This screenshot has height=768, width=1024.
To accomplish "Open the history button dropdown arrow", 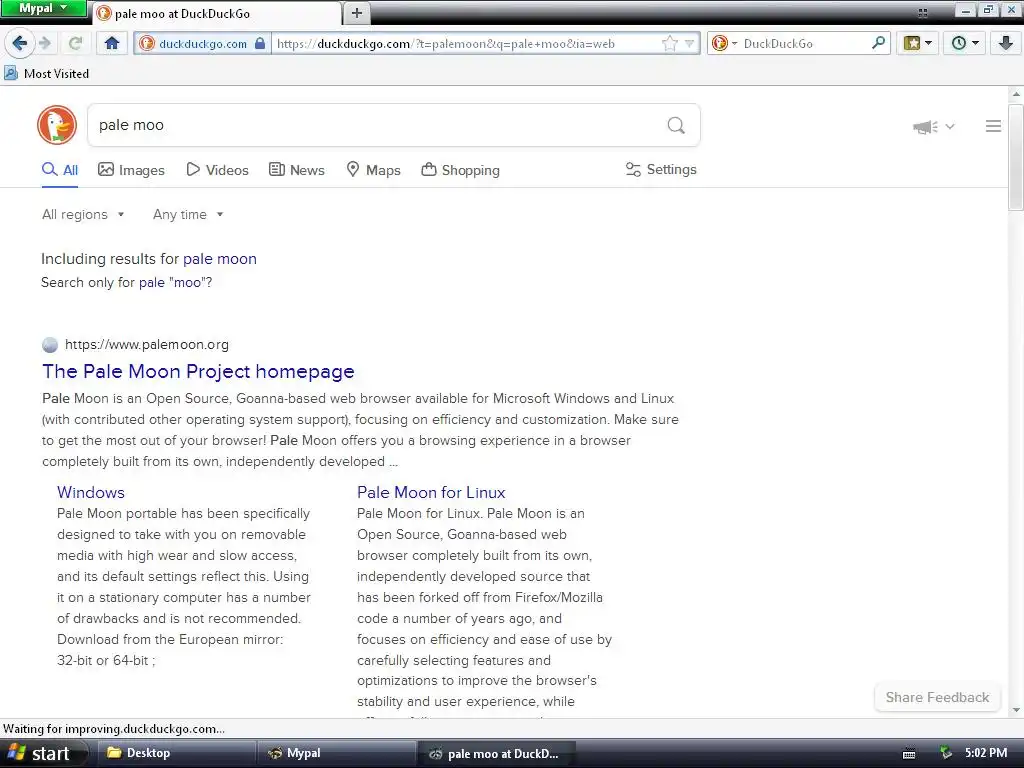I will [976, 43].
